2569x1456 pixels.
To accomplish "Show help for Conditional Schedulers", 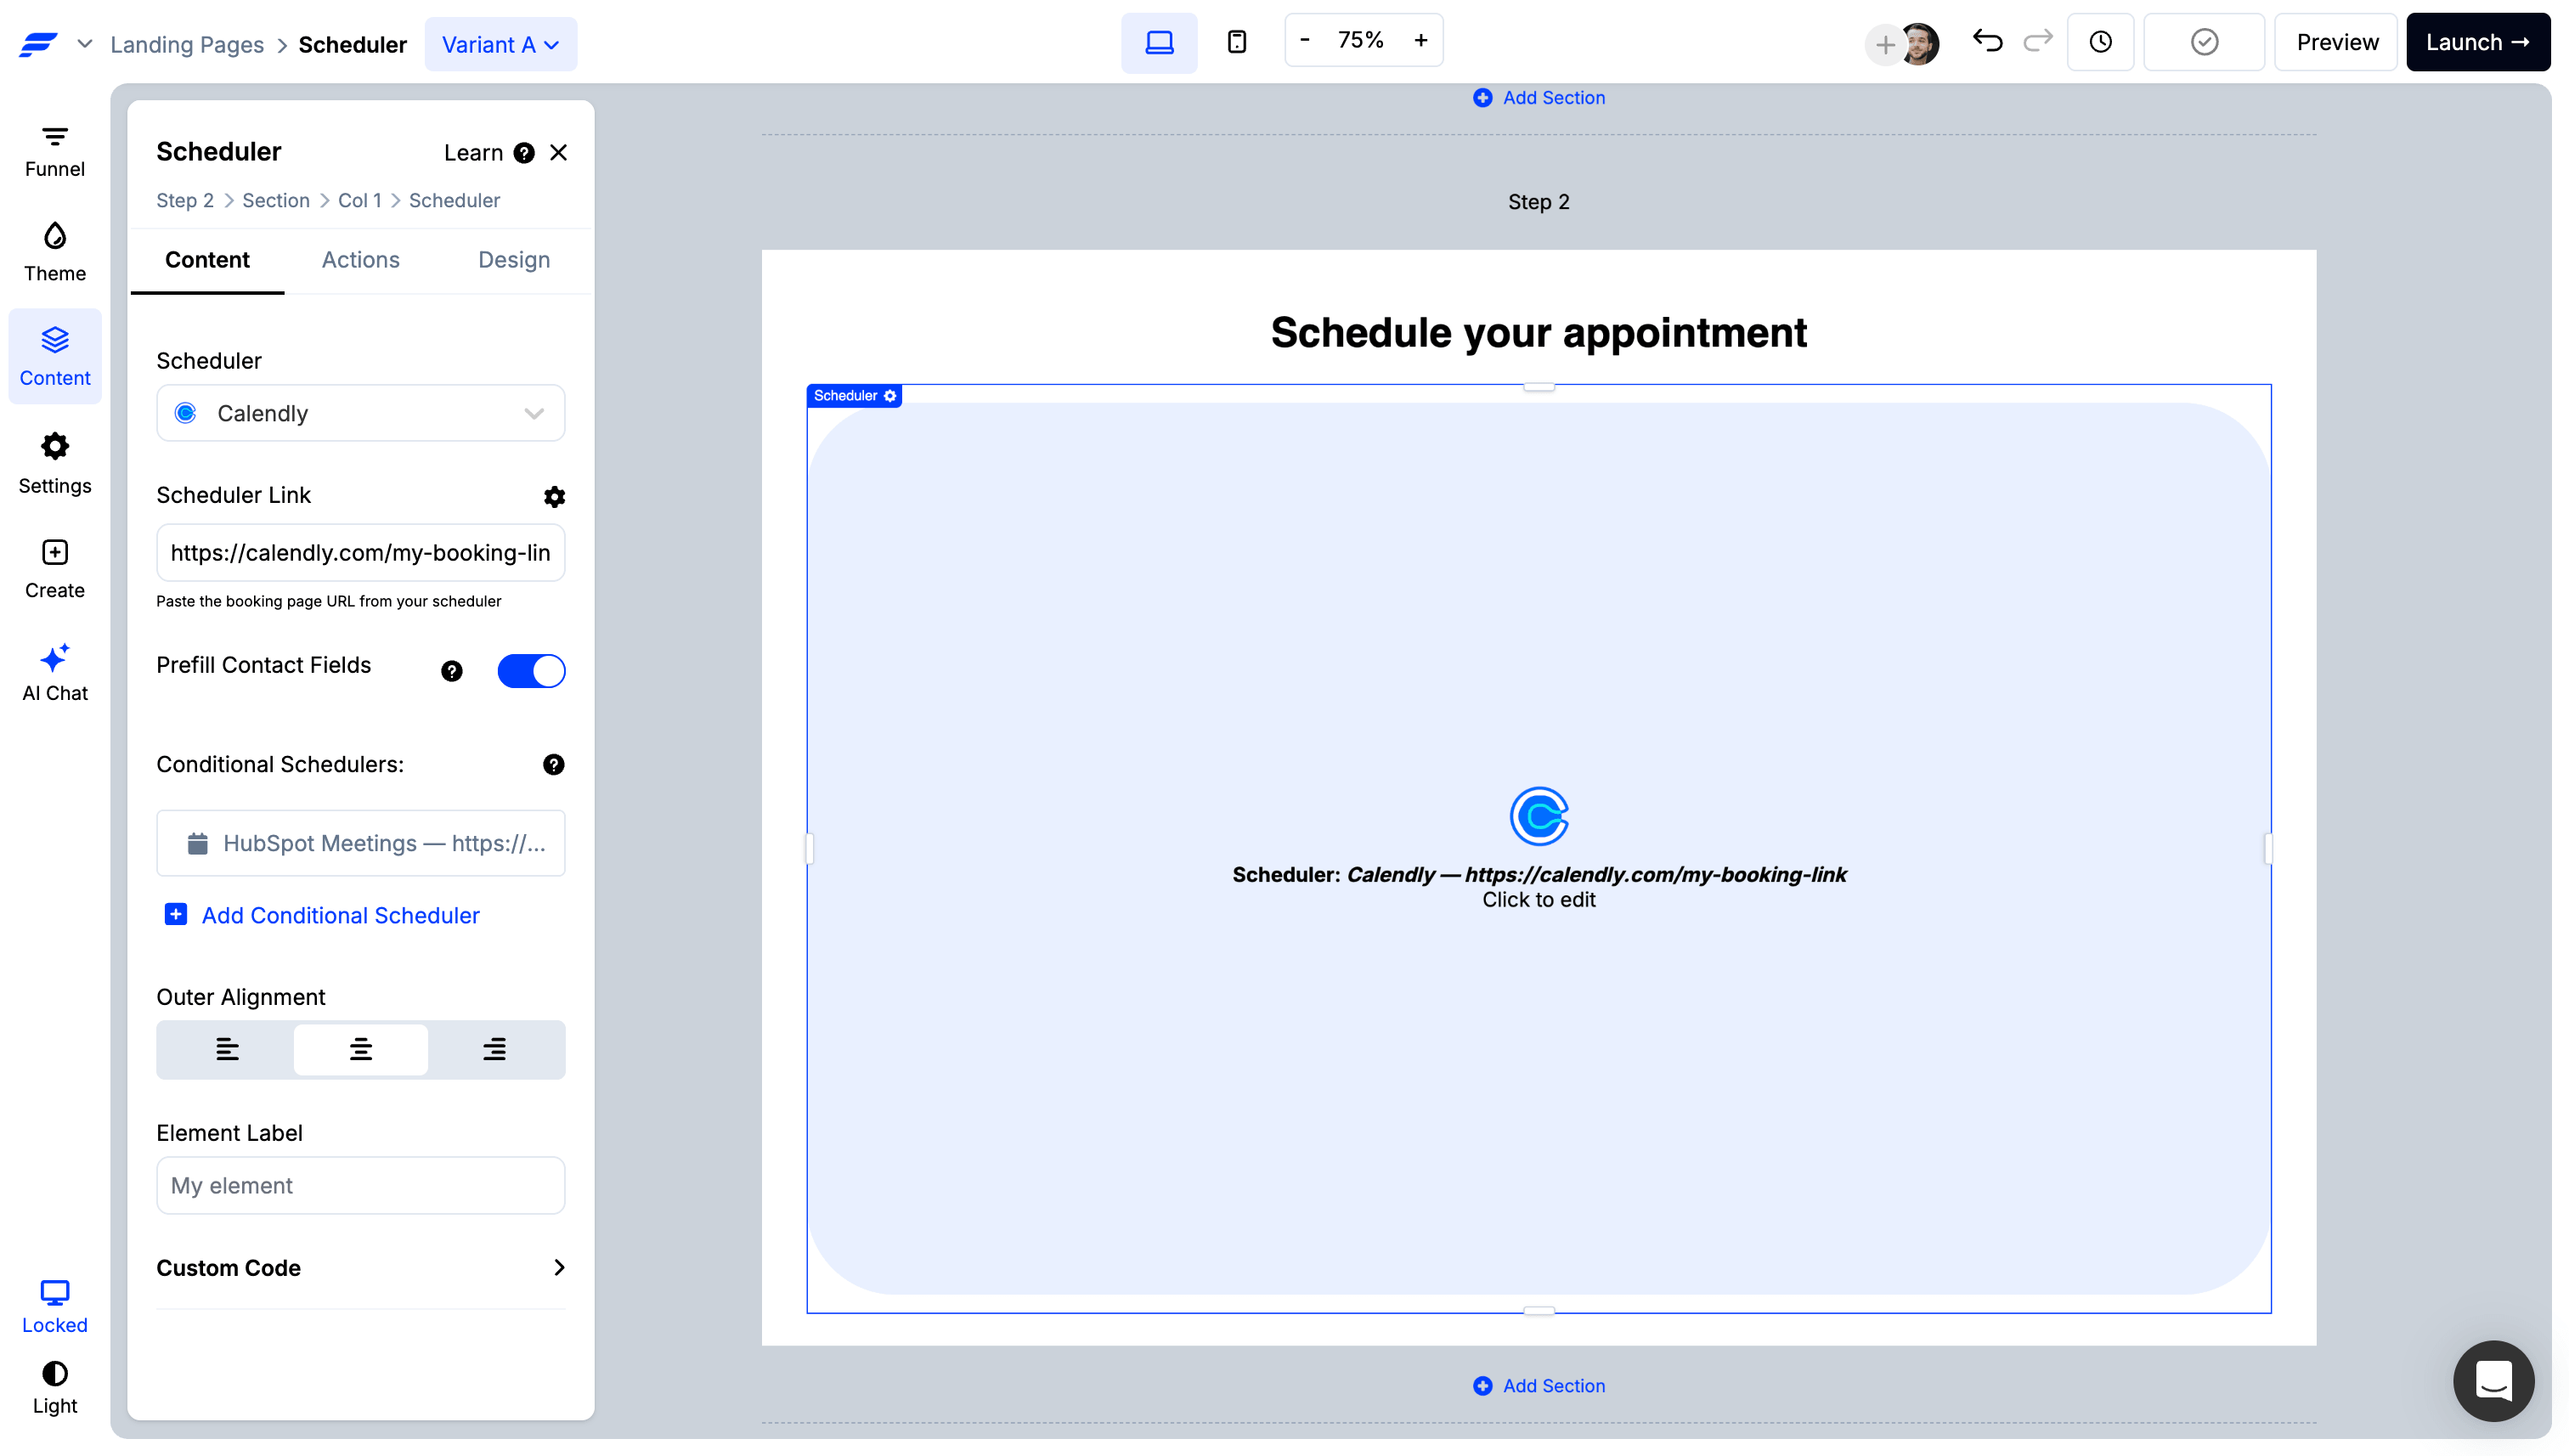I will pos(553,765).
